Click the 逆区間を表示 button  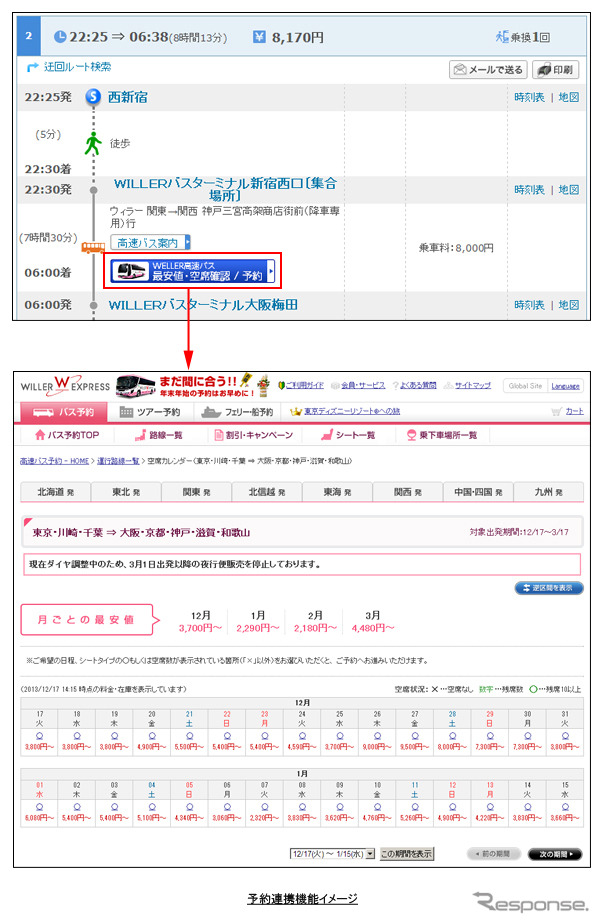pyautogui.click(x=549, y=588)
